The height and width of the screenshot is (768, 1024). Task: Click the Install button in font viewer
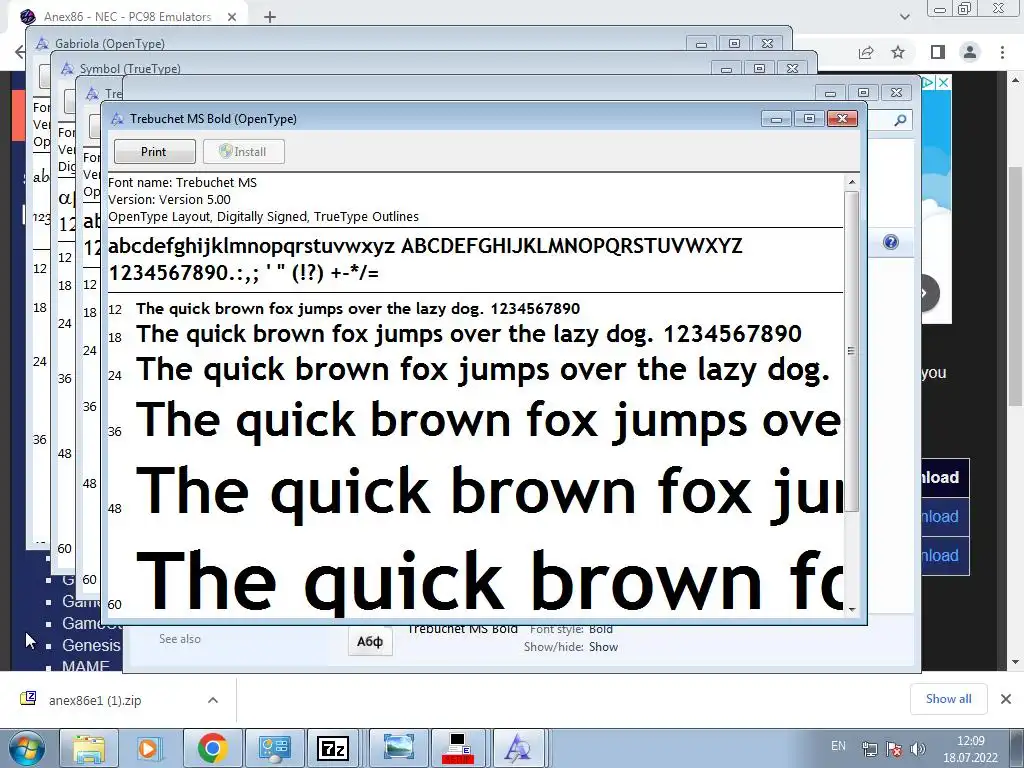click(243, 152)
